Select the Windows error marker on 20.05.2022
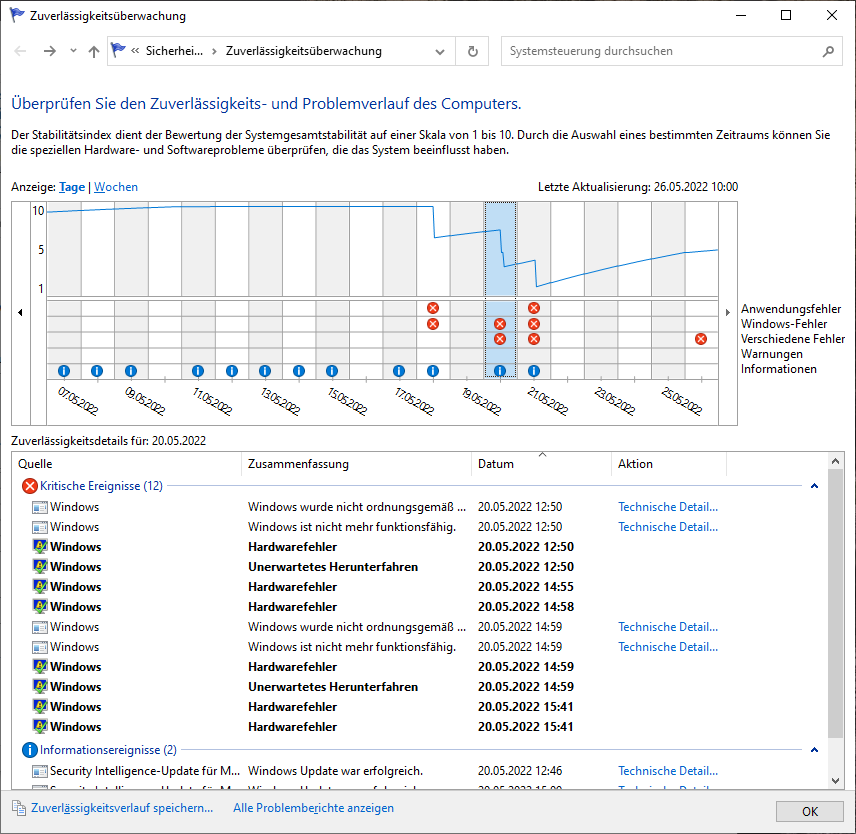856x834 pixels. [500, 324]
